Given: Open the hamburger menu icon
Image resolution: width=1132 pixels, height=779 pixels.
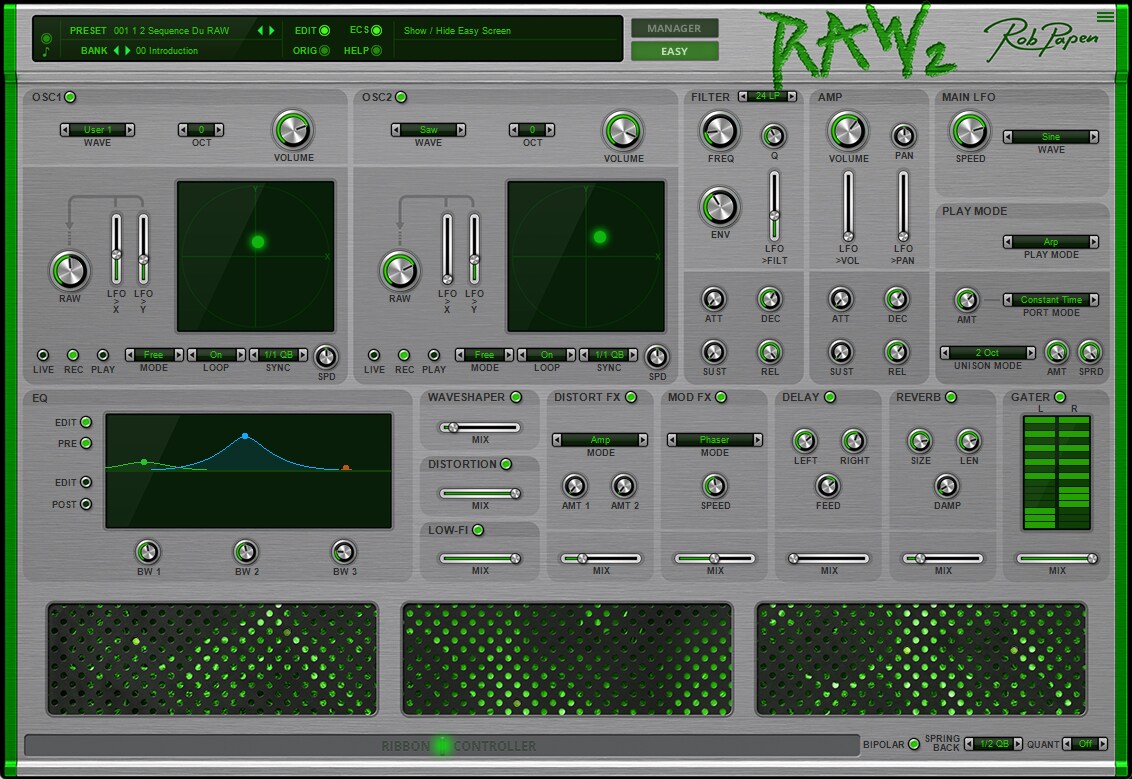Looking at the screenshot, I should click(1105, 17).
